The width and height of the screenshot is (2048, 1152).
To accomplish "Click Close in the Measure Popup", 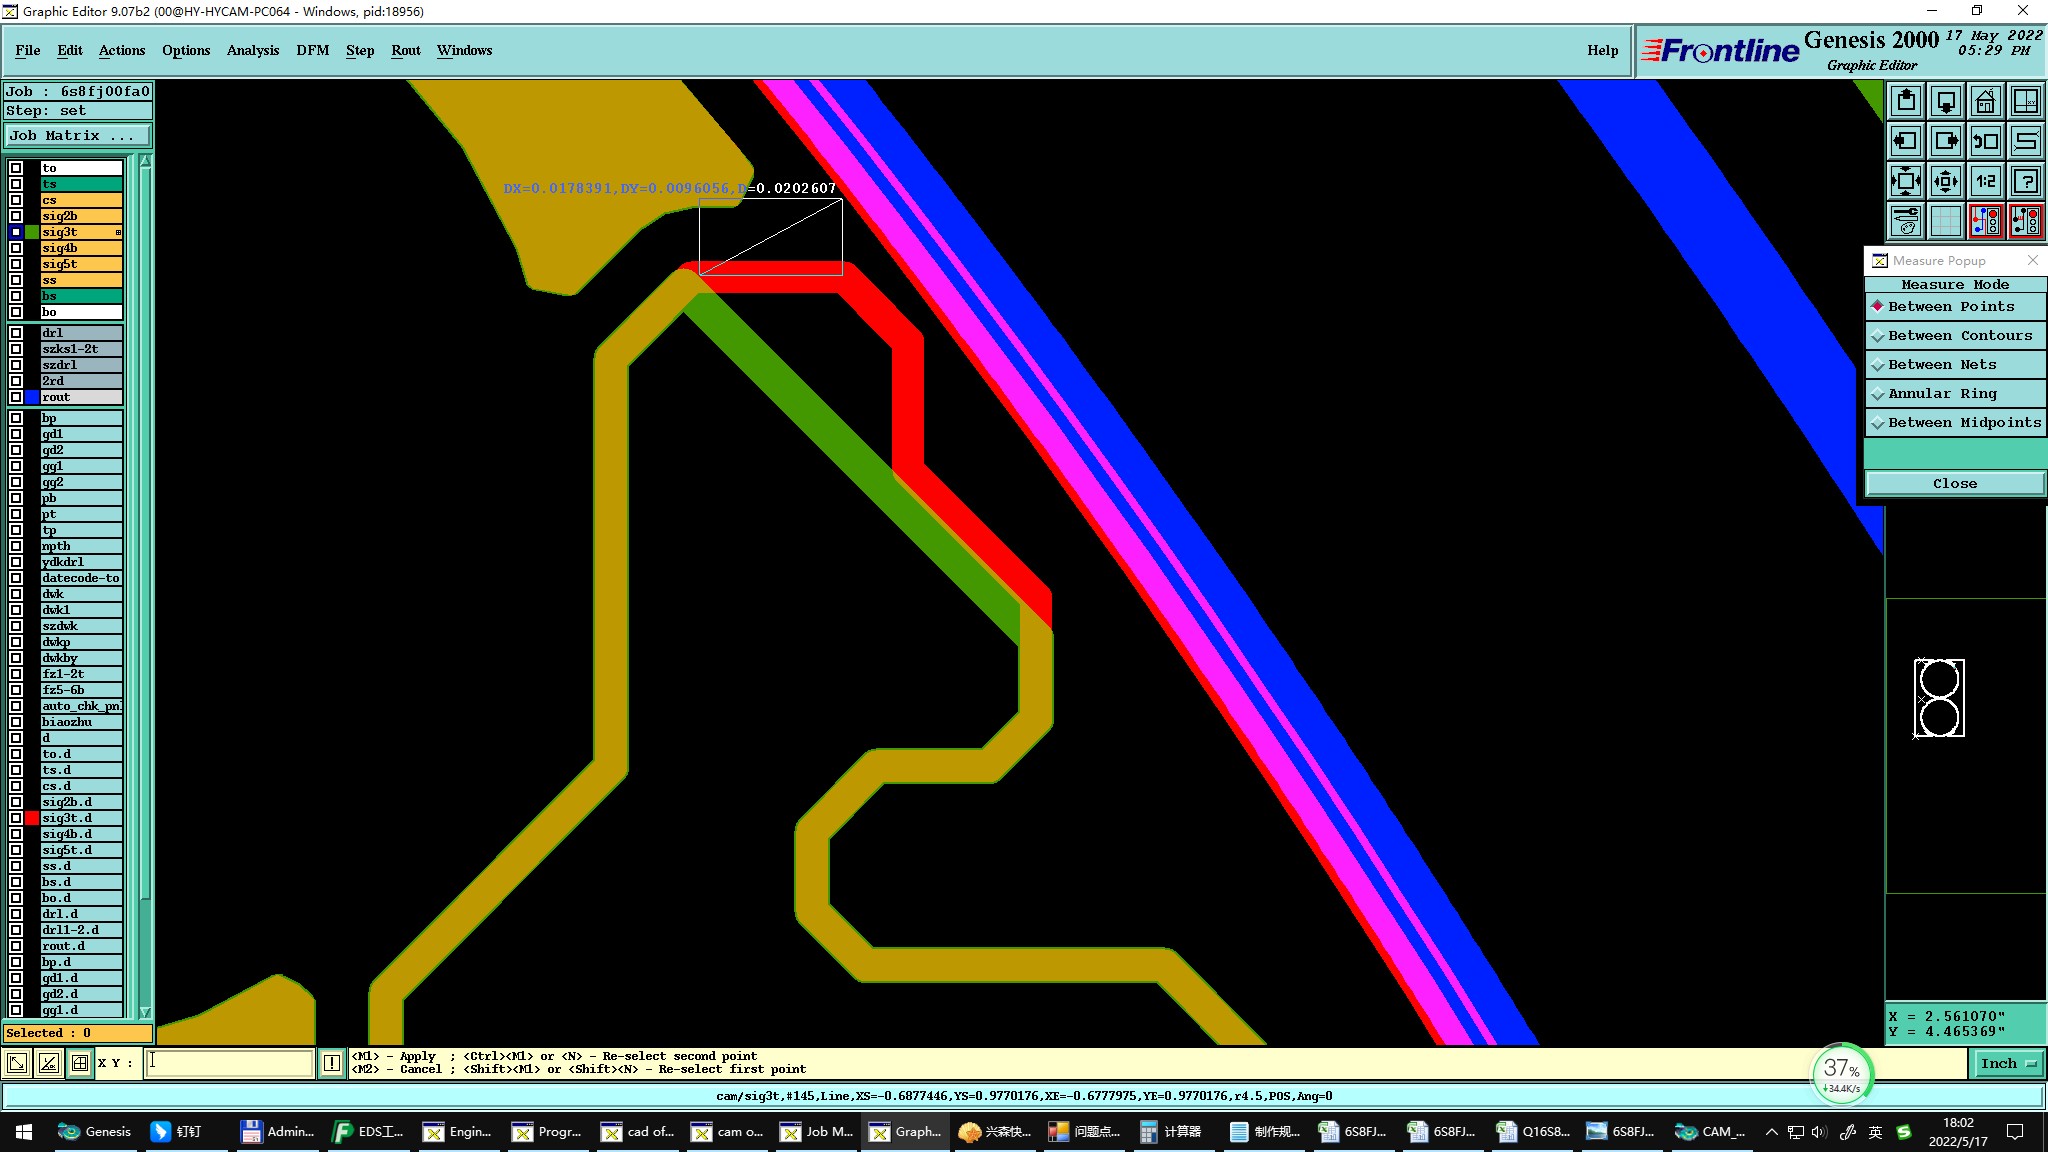I will 1954,484.
